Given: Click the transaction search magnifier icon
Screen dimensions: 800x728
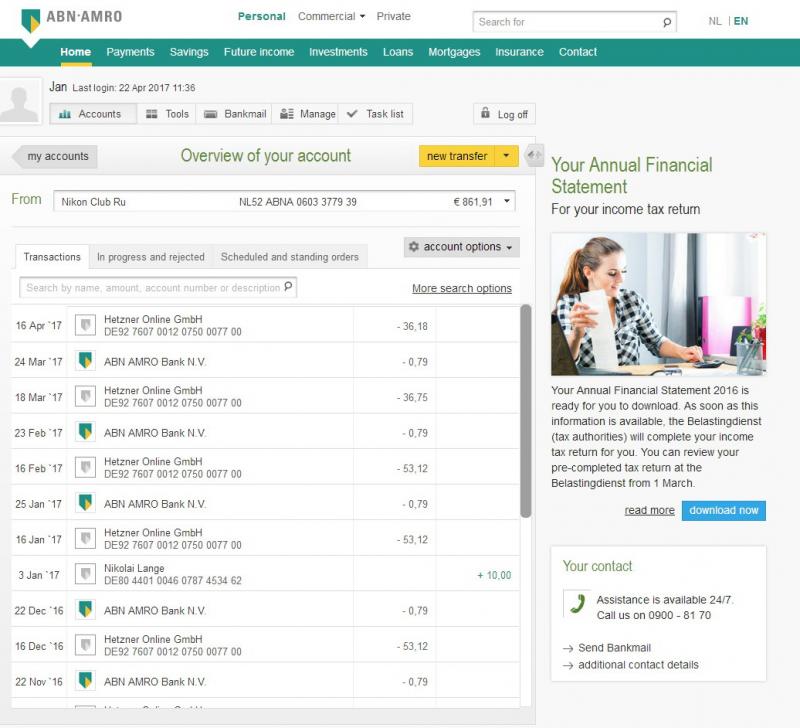Looking at the screenshot, I should click(x=288, y=286).
